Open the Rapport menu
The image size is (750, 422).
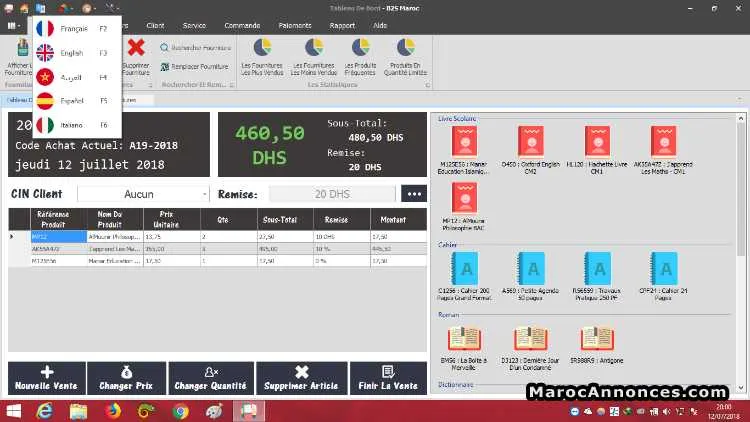[342, 25]
